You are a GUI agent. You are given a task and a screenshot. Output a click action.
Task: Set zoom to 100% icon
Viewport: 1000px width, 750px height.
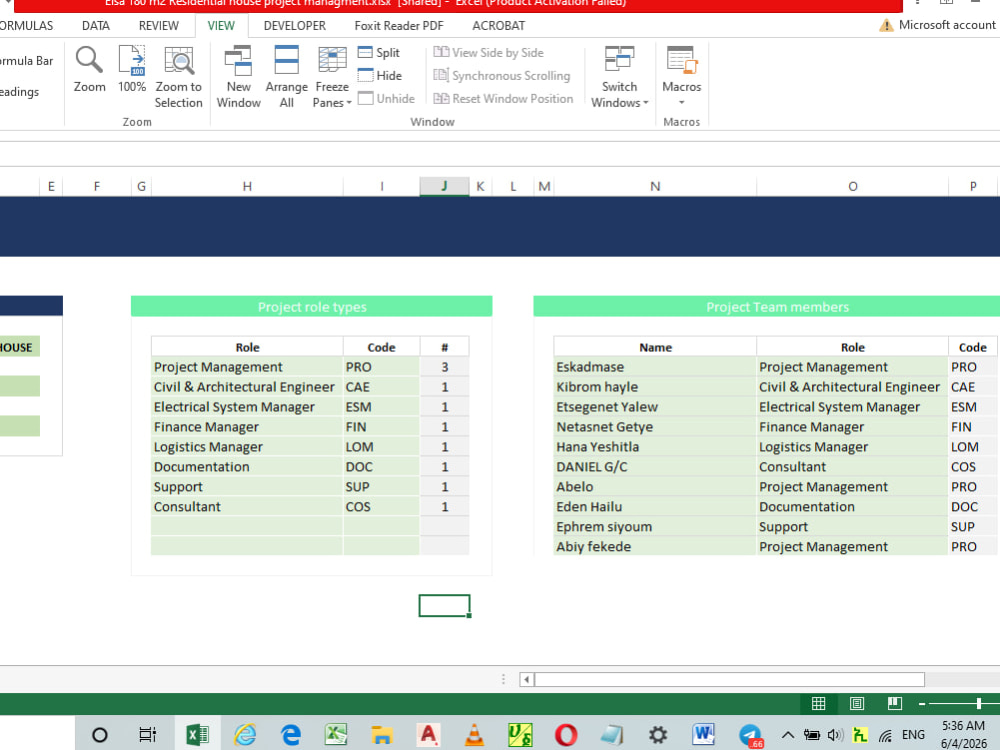pos(132,60)
